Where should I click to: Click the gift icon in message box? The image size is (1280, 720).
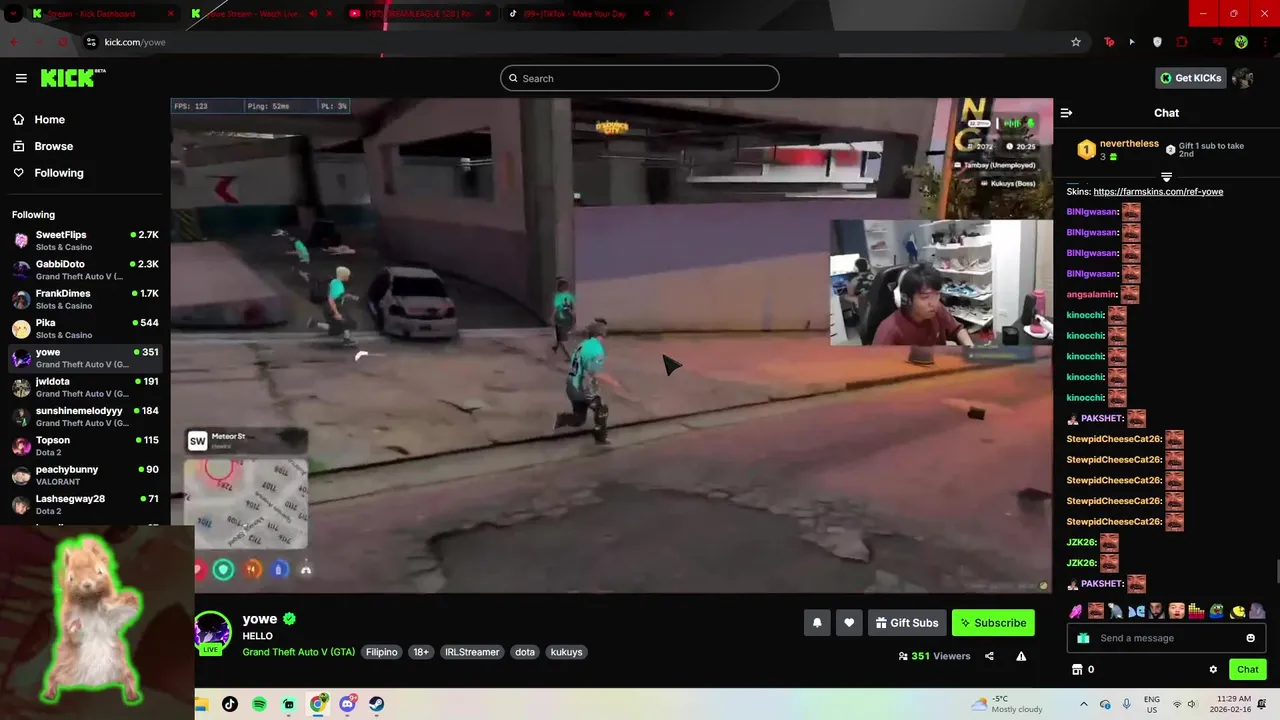[1083, 638]
